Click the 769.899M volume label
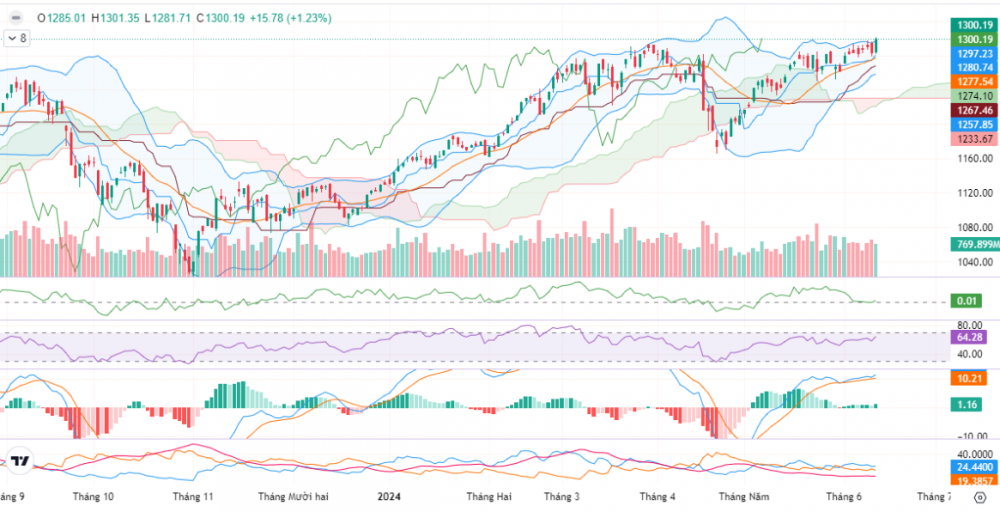This screenshot has height=512, width=1000. (973, 244)
